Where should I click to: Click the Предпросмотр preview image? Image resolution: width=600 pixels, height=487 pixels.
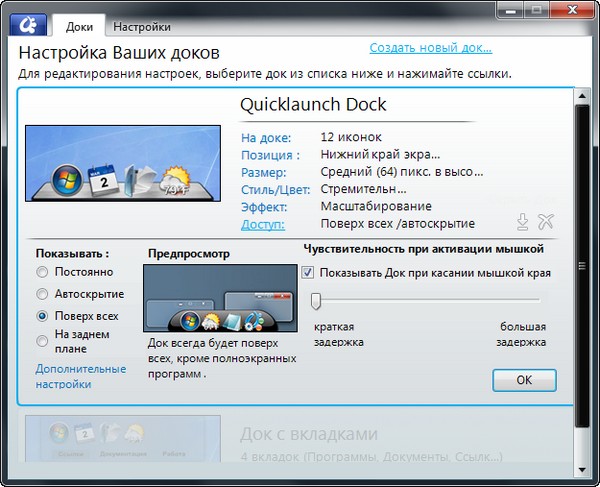(220, 298)
